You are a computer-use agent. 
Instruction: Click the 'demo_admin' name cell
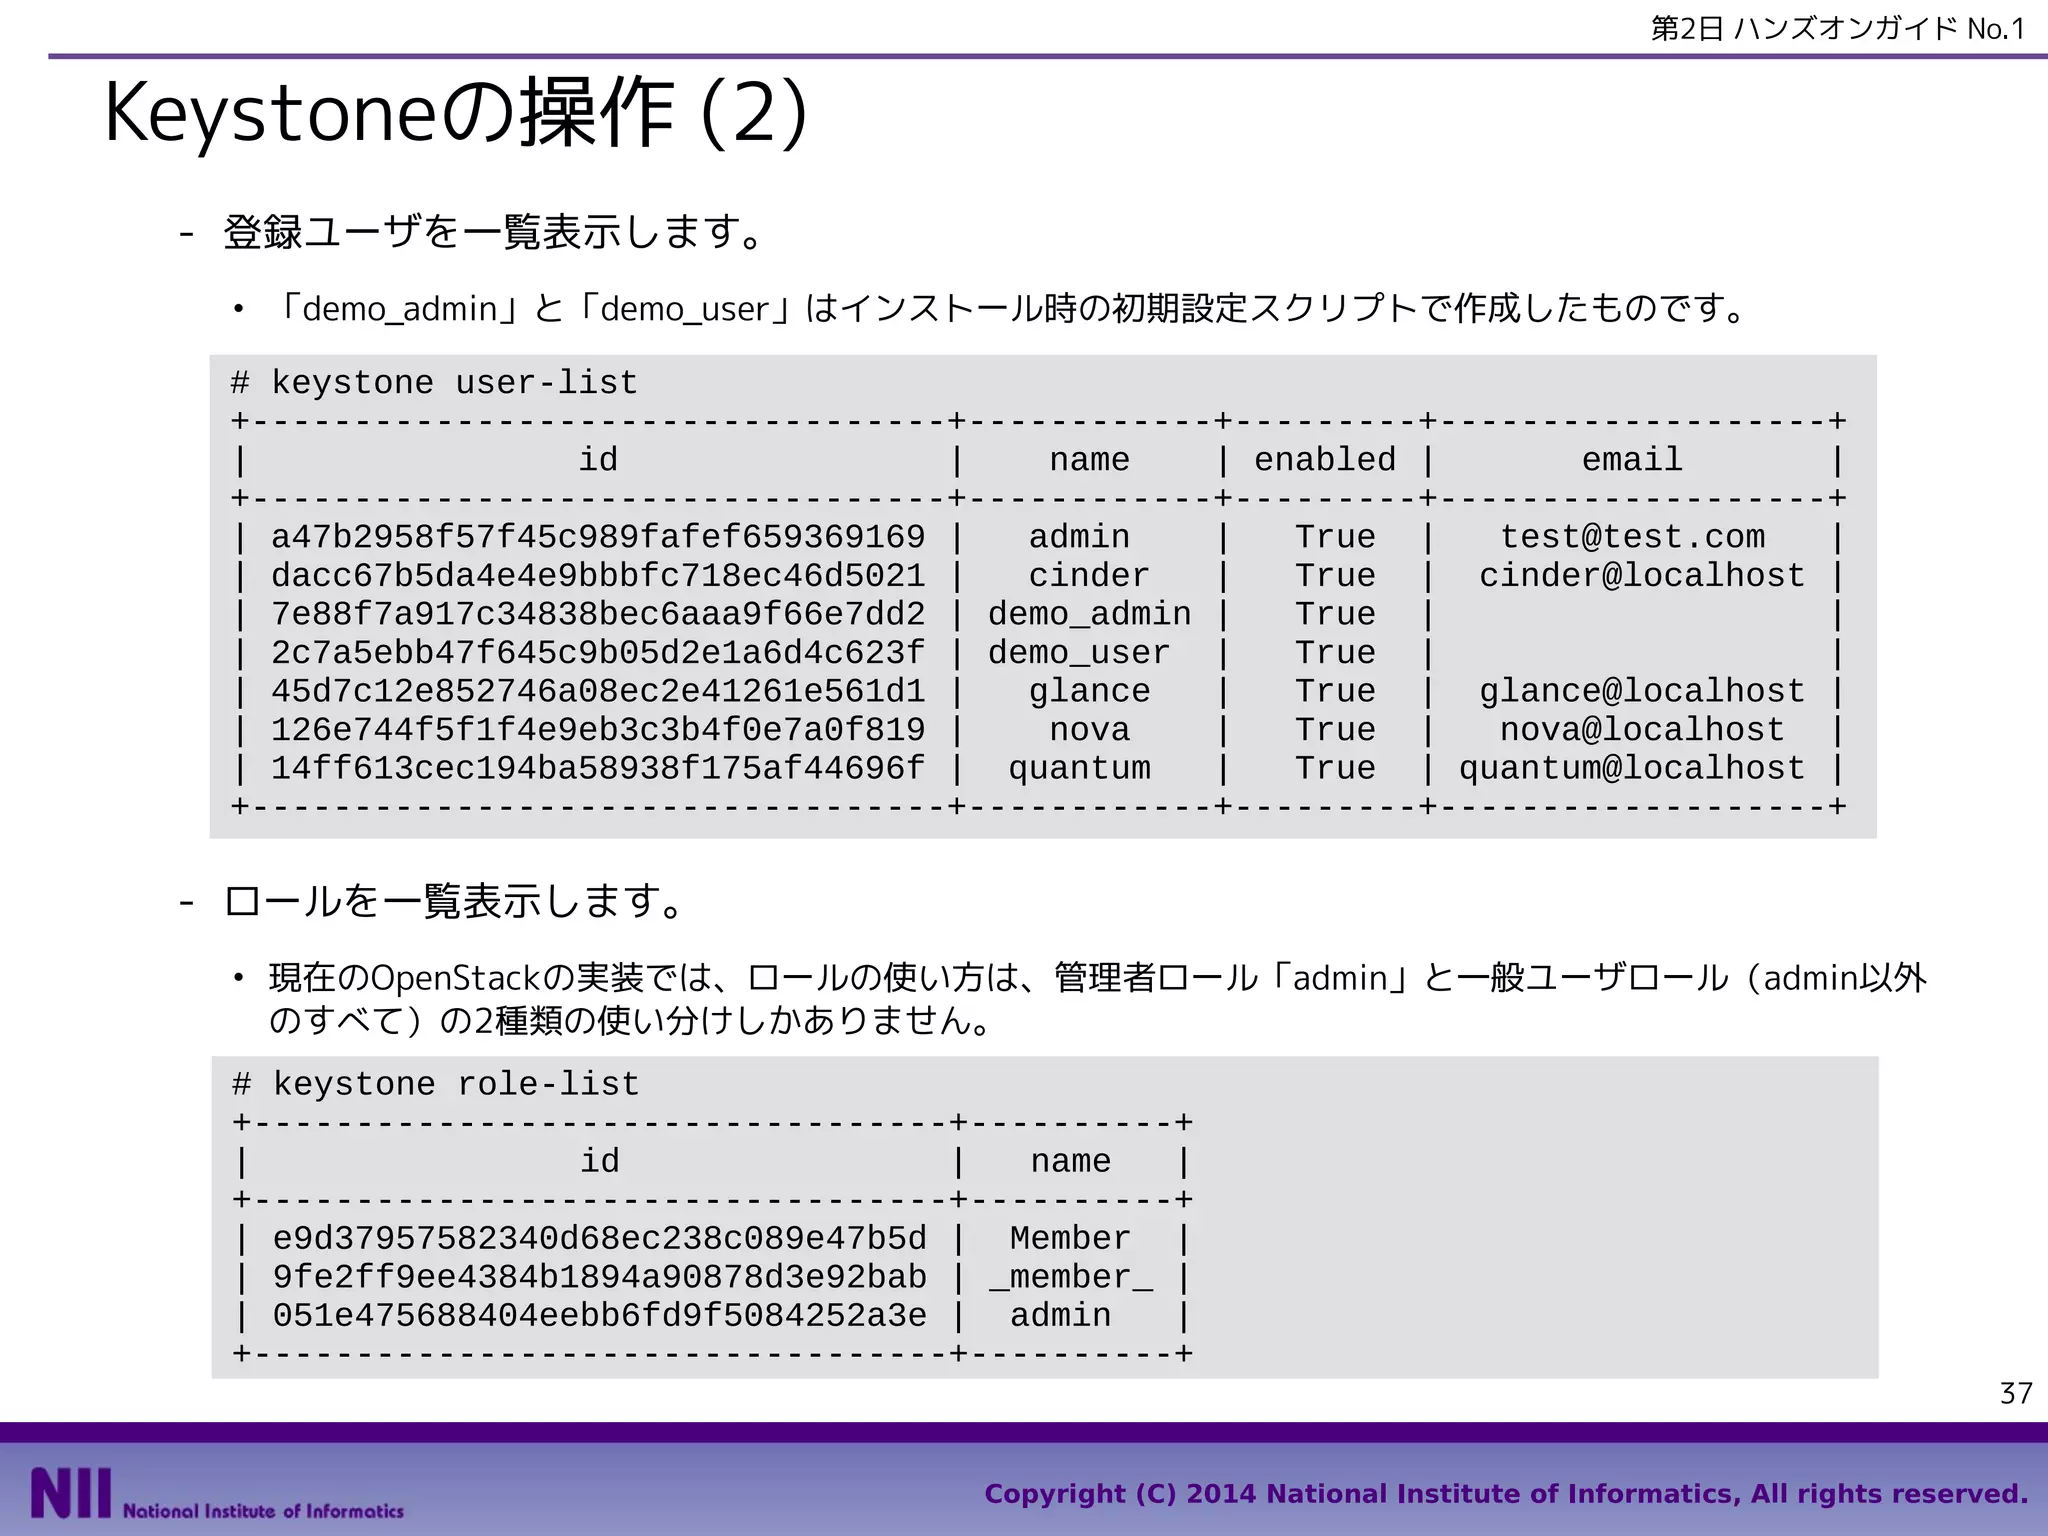pos(1089,614)
